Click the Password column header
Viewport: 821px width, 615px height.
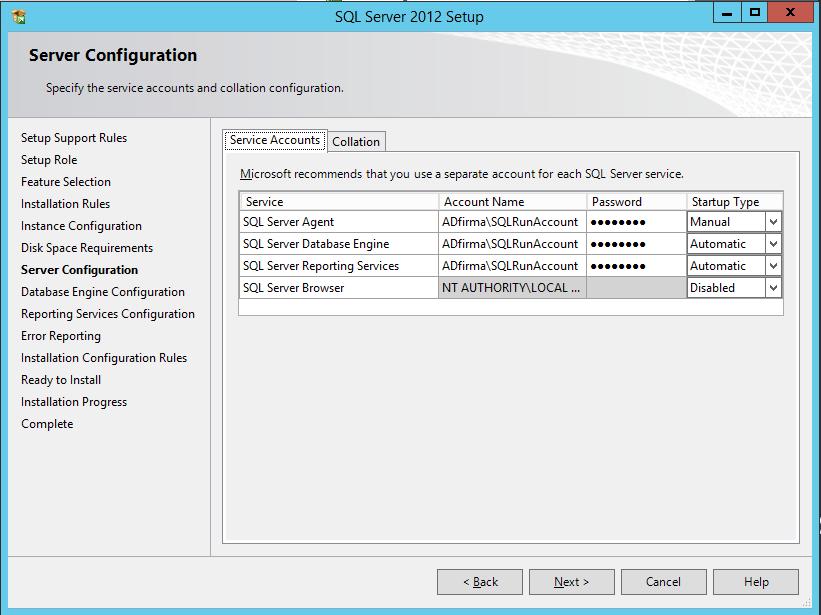636,202
